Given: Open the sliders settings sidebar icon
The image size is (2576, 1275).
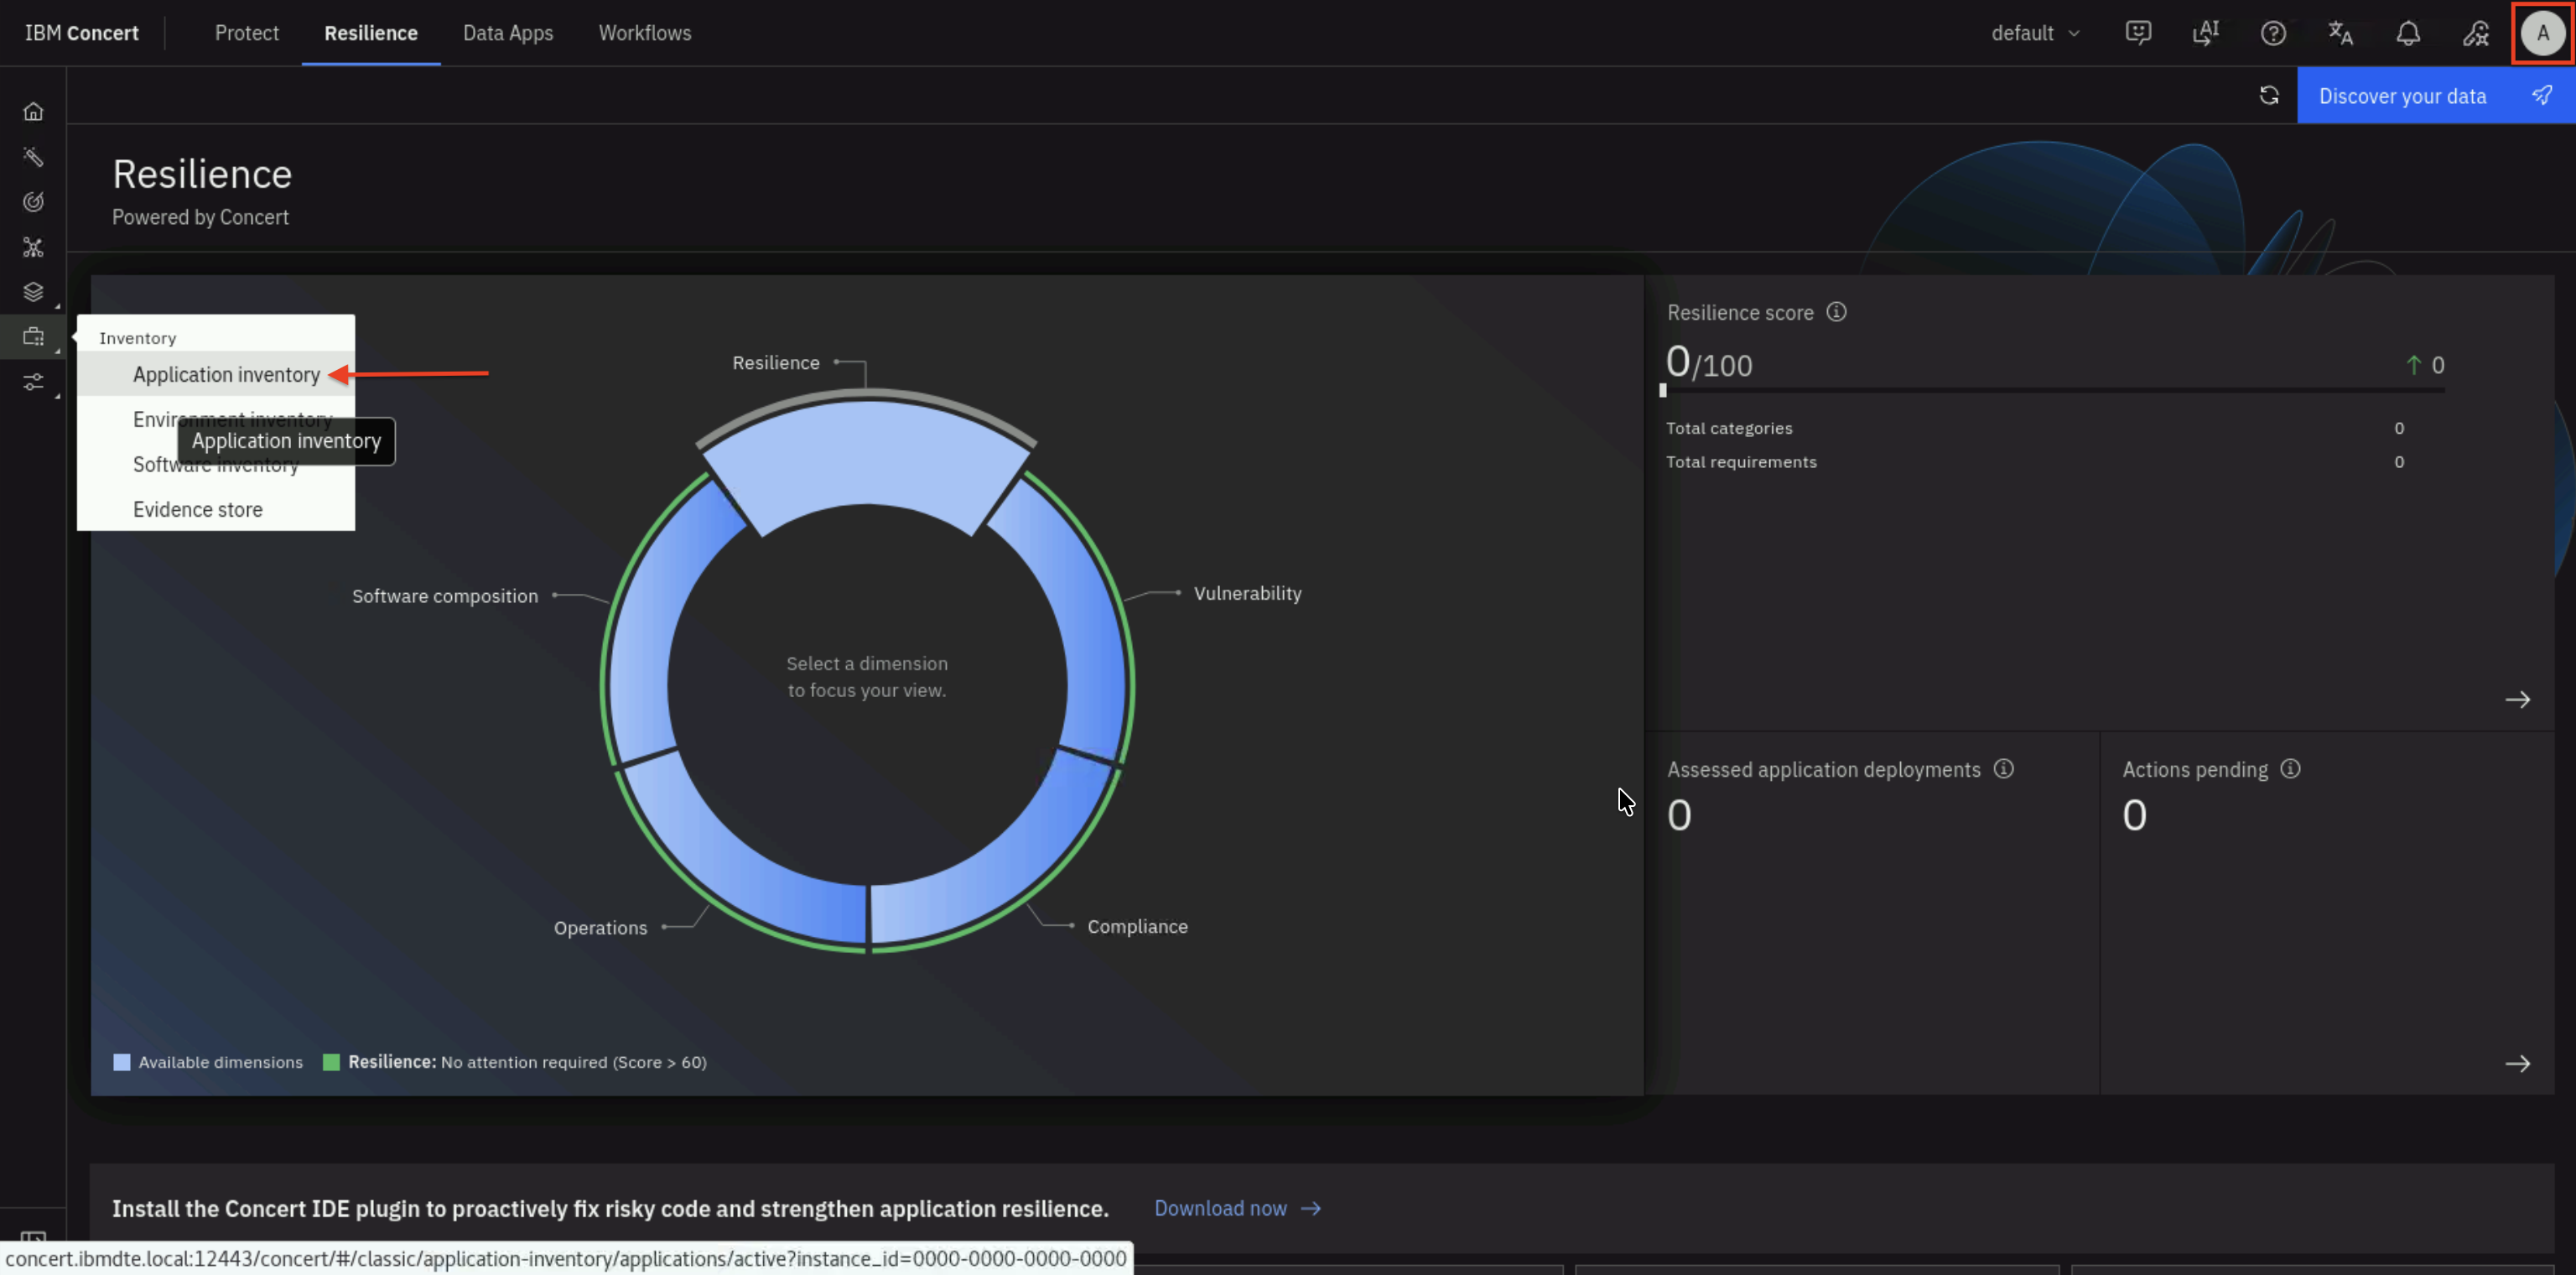Looking at the screenshot, I should [x=33, y=382].
